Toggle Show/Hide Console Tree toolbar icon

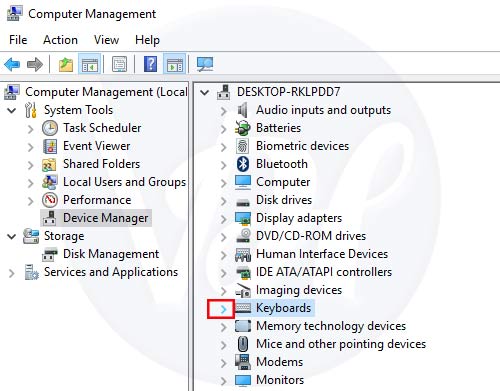click(89, 64)
